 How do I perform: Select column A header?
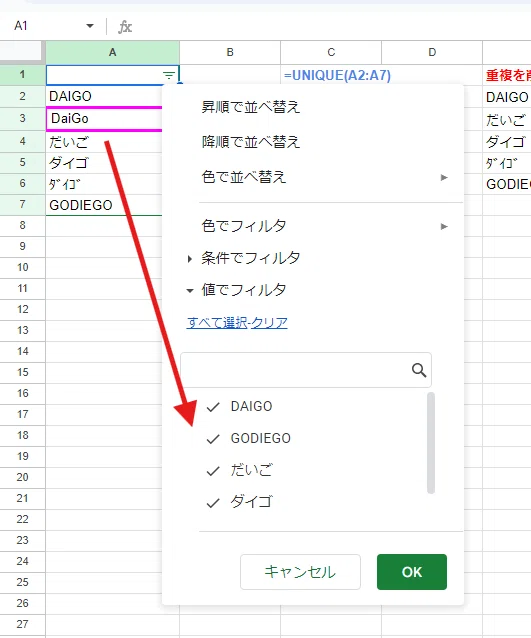click(x=112, y=52)
